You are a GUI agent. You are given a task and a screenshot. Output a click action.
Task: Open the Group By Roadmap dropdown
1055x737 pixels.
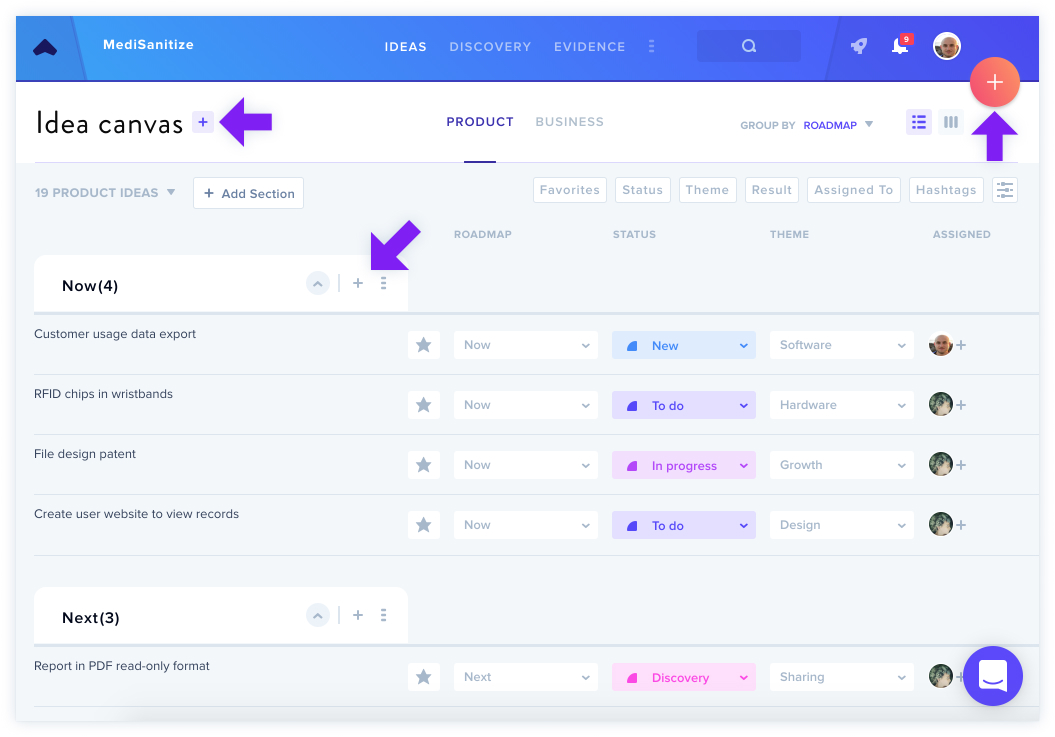tap(838, 125)
